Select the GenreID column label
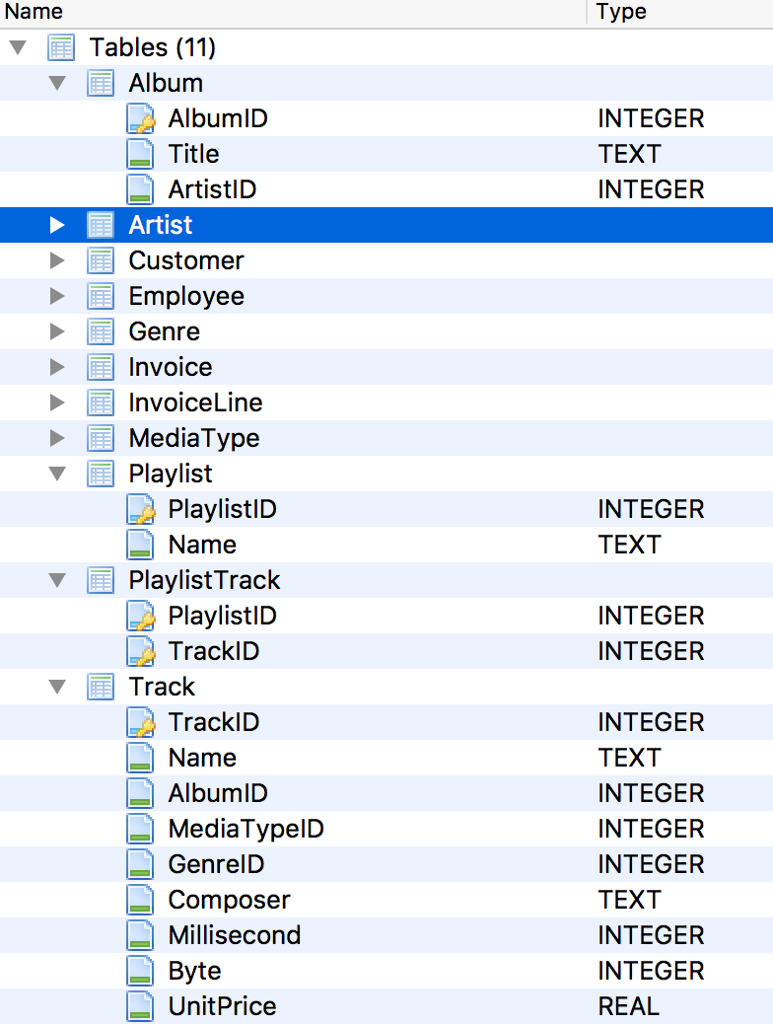Screen dimensions: 773x1024 tap(216, 864)
